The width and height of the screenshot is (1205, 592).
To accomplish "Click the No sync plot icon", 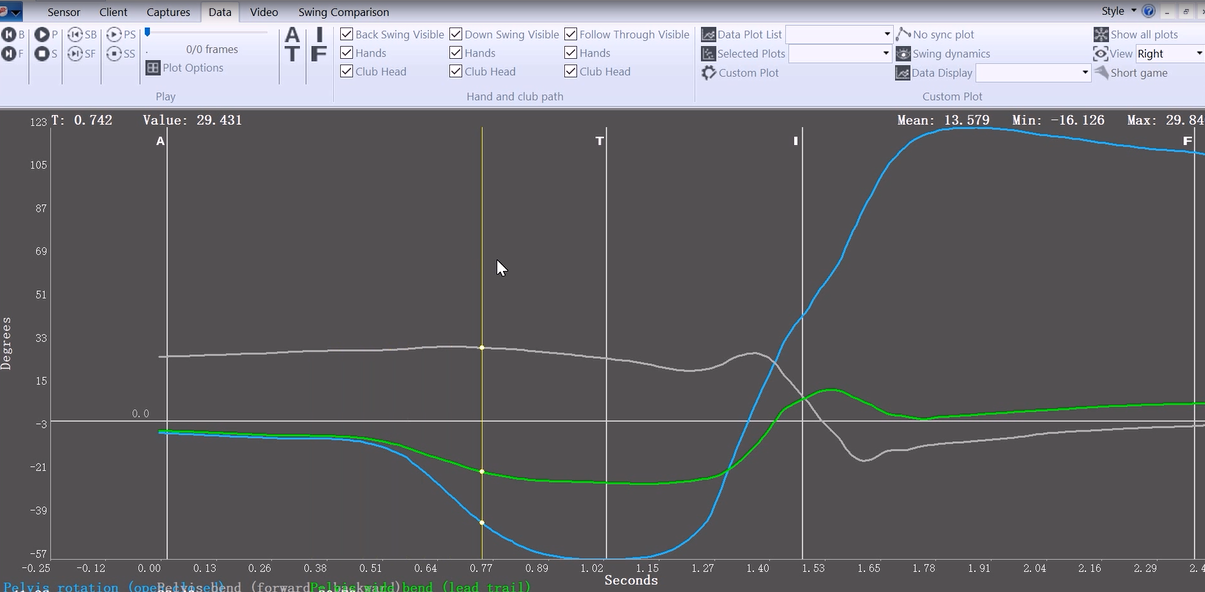I will (x=904, y=34).
